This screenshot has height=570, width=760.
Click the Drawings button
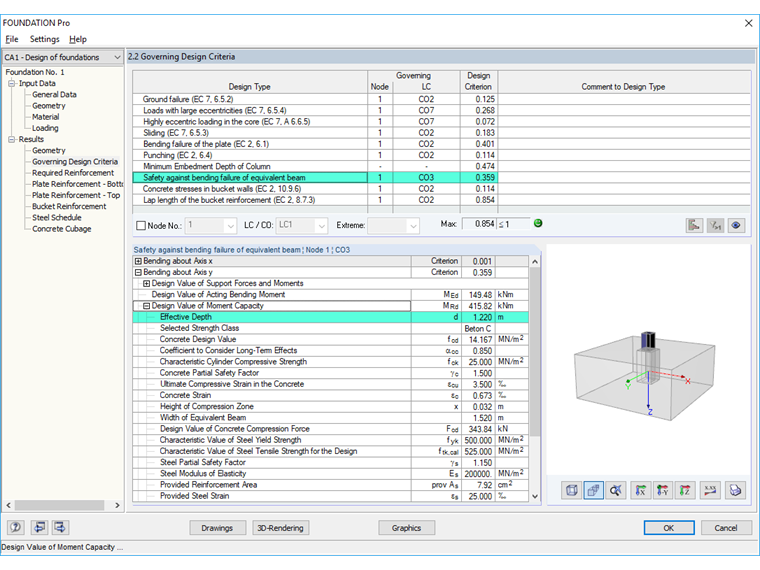(217, 528)
